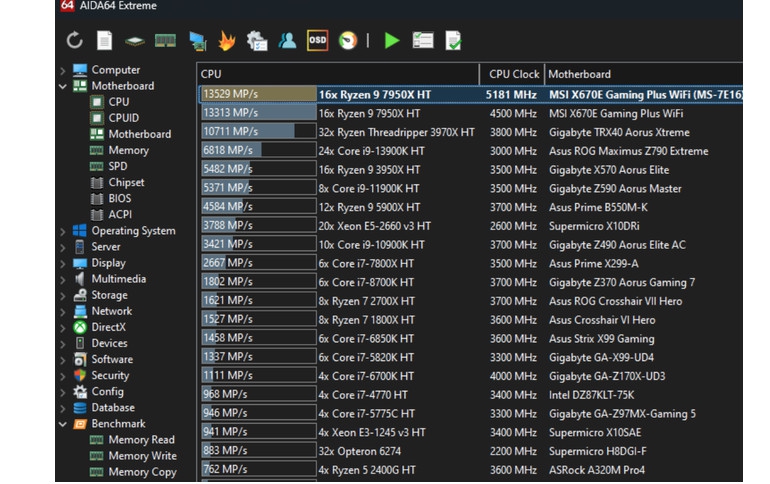The height and width of the screenshot is (484, 770).
Task: Select the 32x Opteron 6274 row
Action: click(470, 451)
